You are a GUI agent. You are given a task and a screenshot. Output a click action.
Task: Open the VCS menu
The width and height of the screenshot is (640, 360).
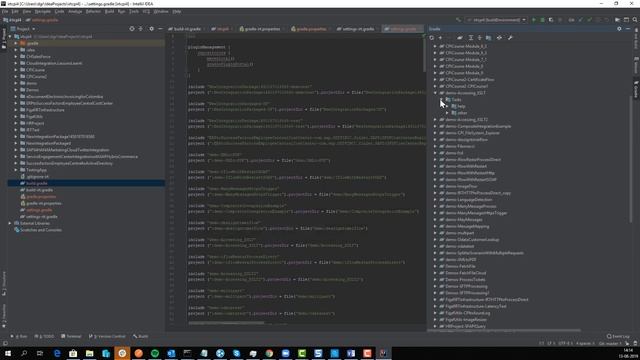point(146,11)
